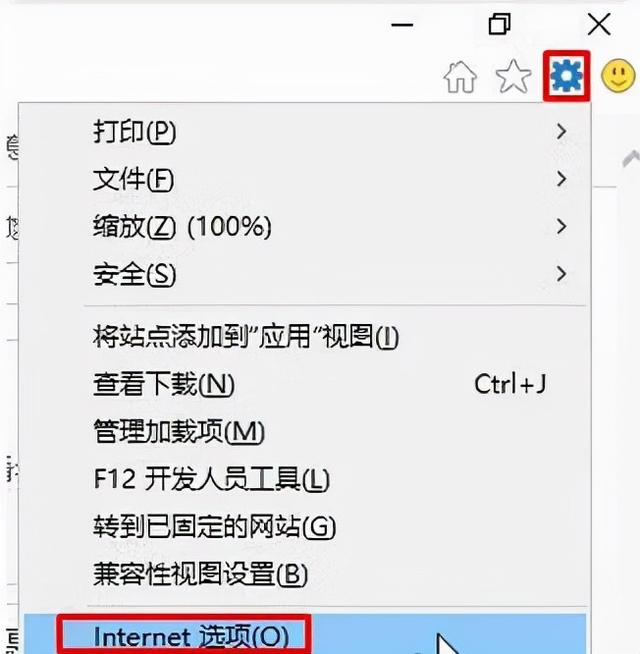The image size is (640, 654).
Task: Select the 安全(S) menu label
Action: pos(134,274)
